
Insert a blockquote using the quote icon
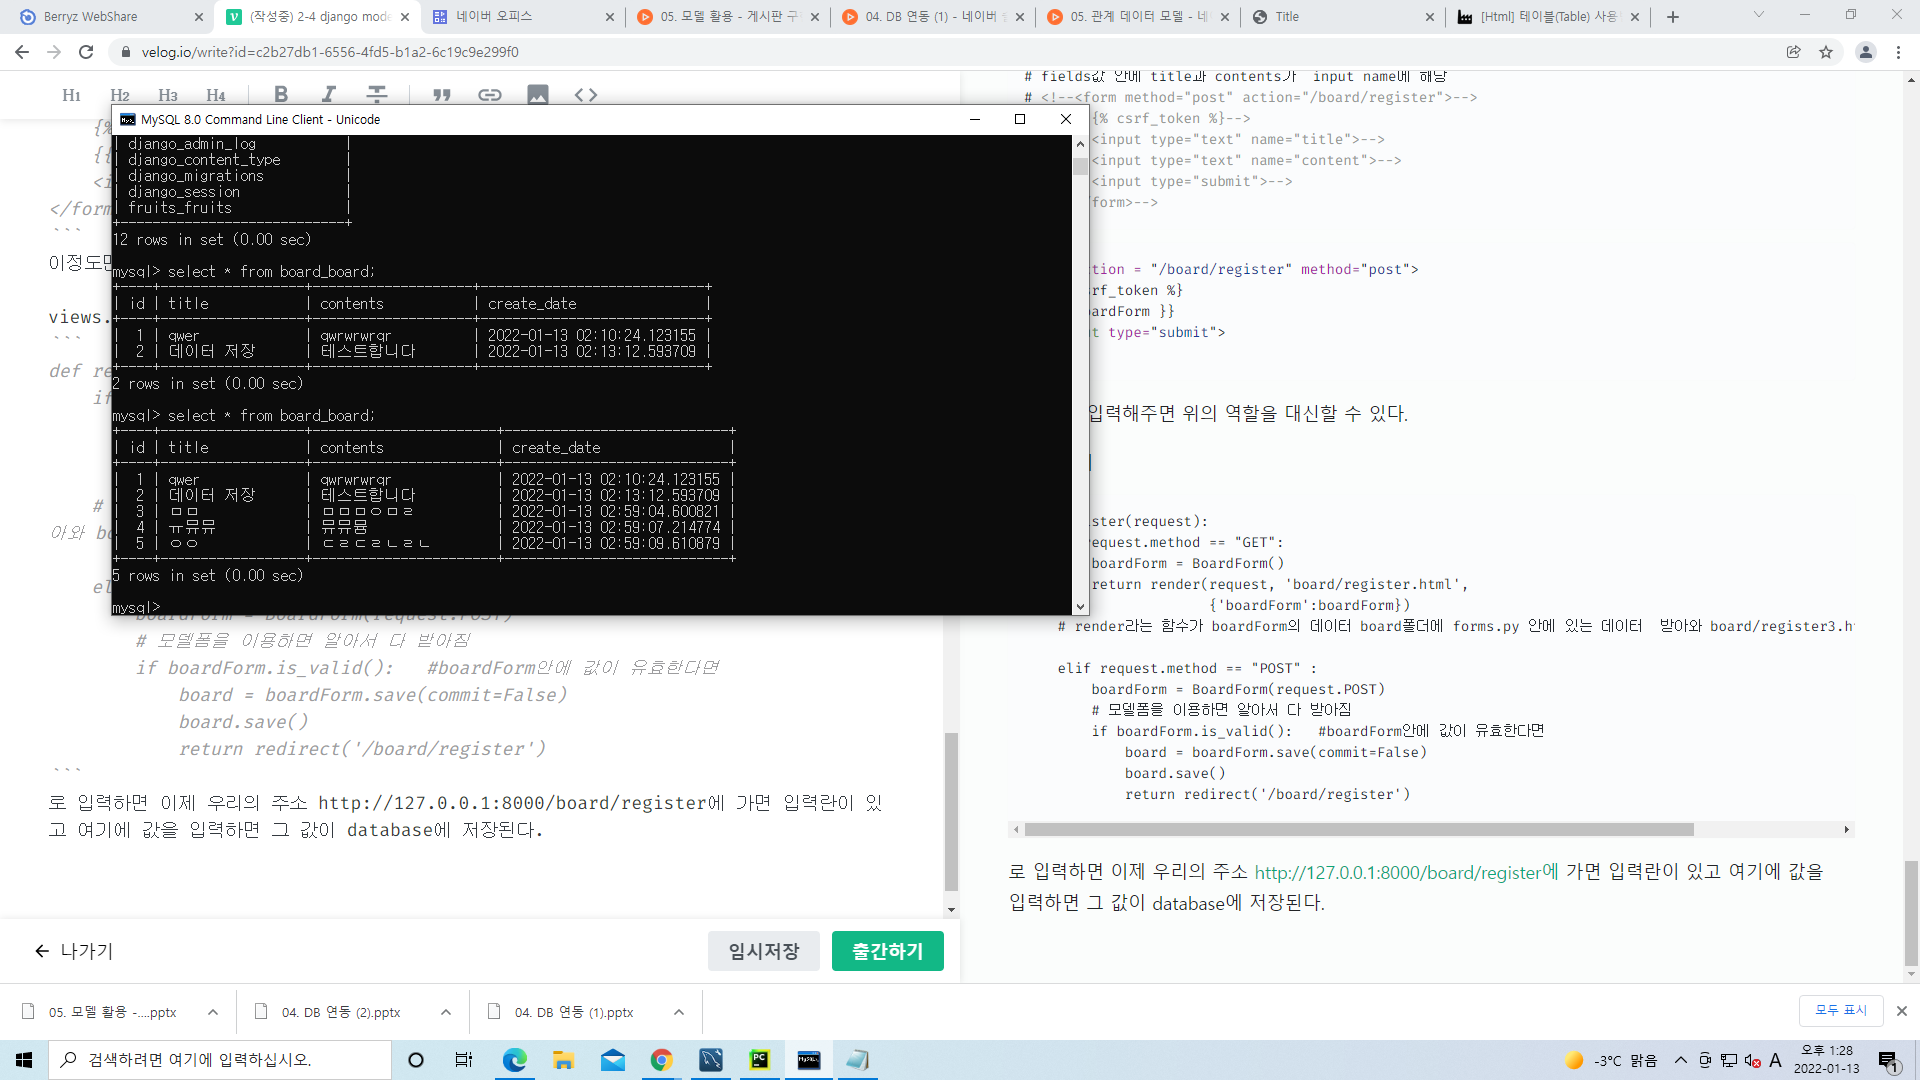(442, 95)
